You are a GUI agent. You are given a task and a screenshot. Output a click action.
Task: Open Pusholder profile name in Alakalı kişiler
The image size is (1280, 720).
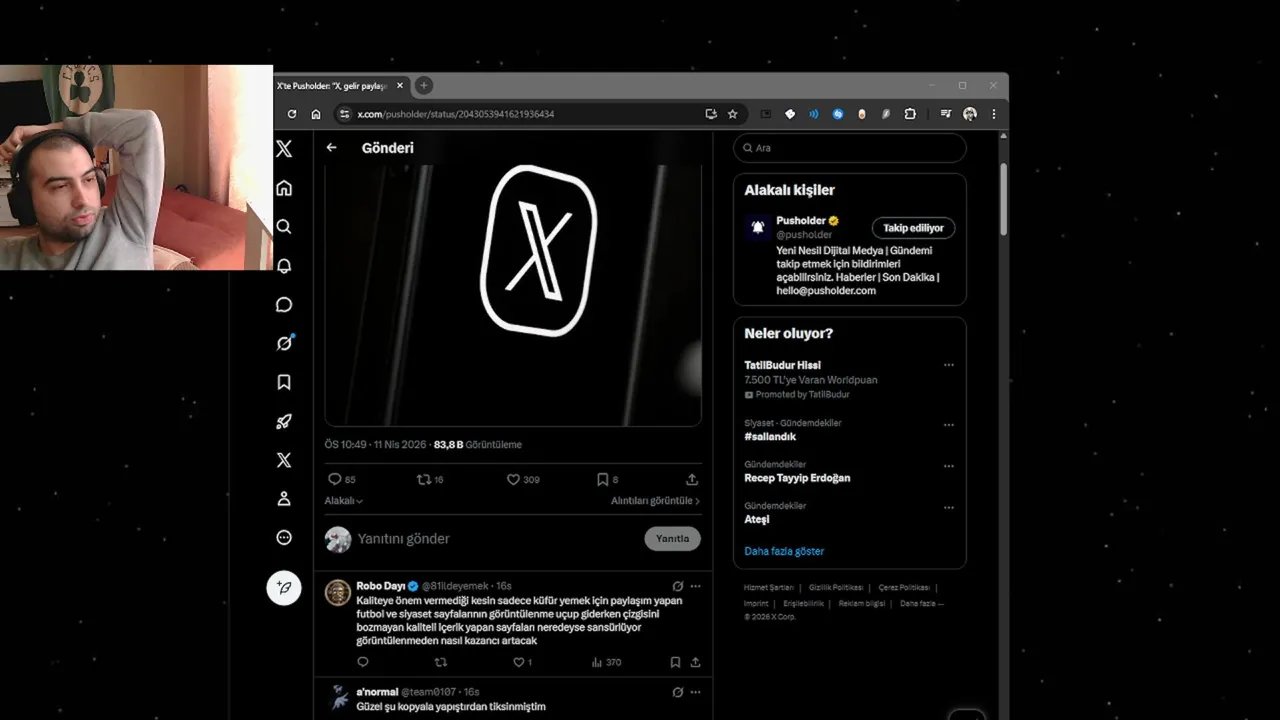[801, 221]
